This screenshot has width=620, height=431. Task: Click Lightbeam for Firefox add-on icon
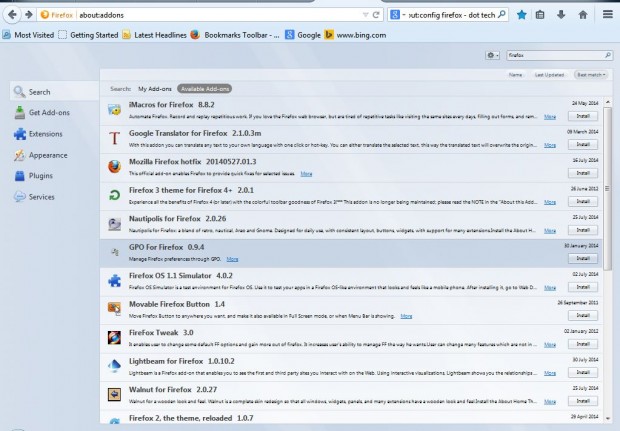tap(114, 366)
